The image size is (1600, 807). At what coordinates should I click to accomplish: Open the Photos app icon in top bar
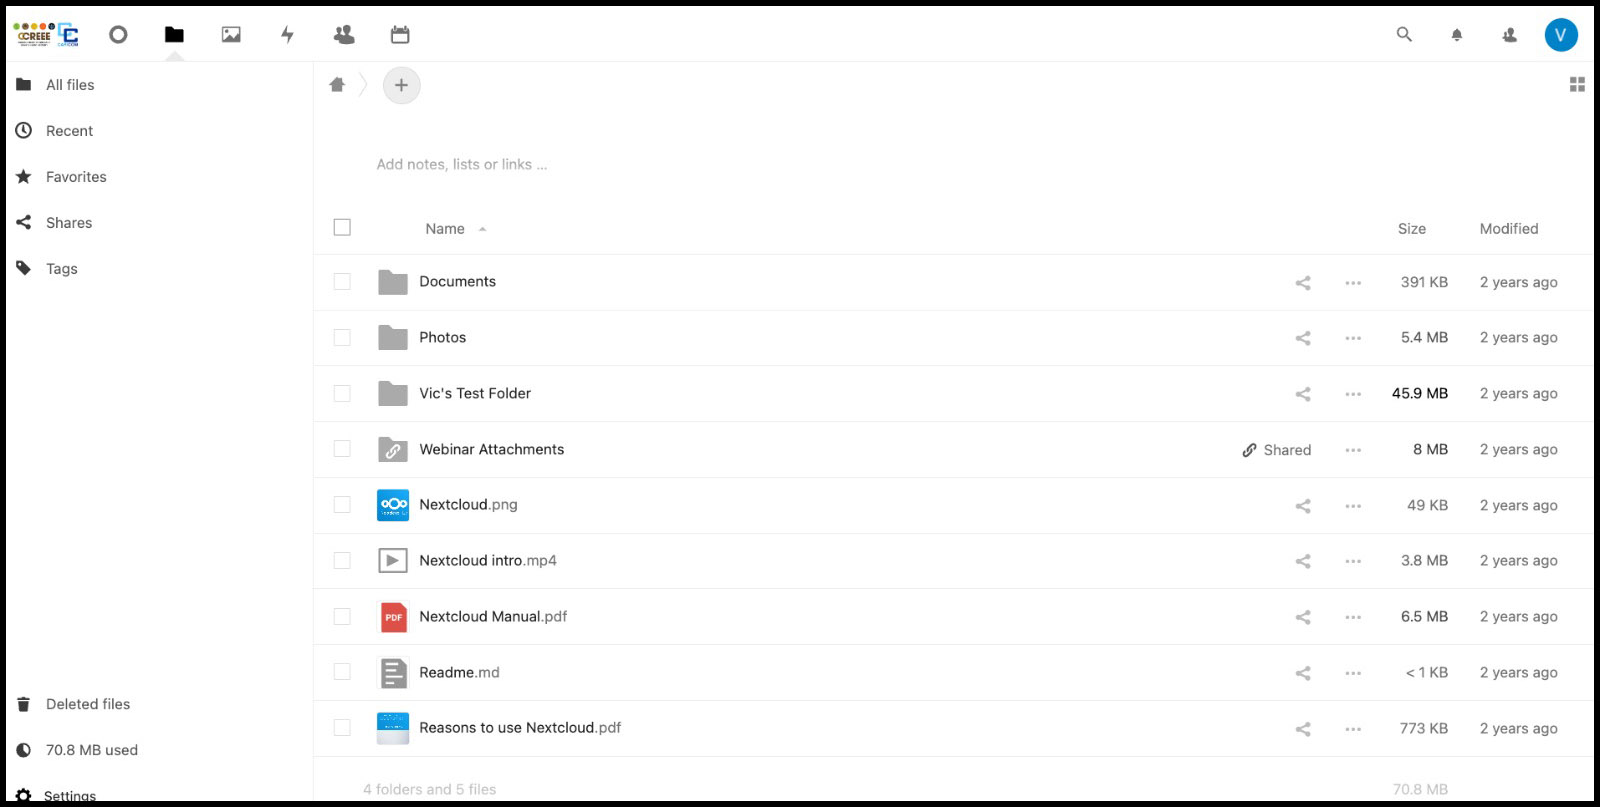tap(231, 35)
